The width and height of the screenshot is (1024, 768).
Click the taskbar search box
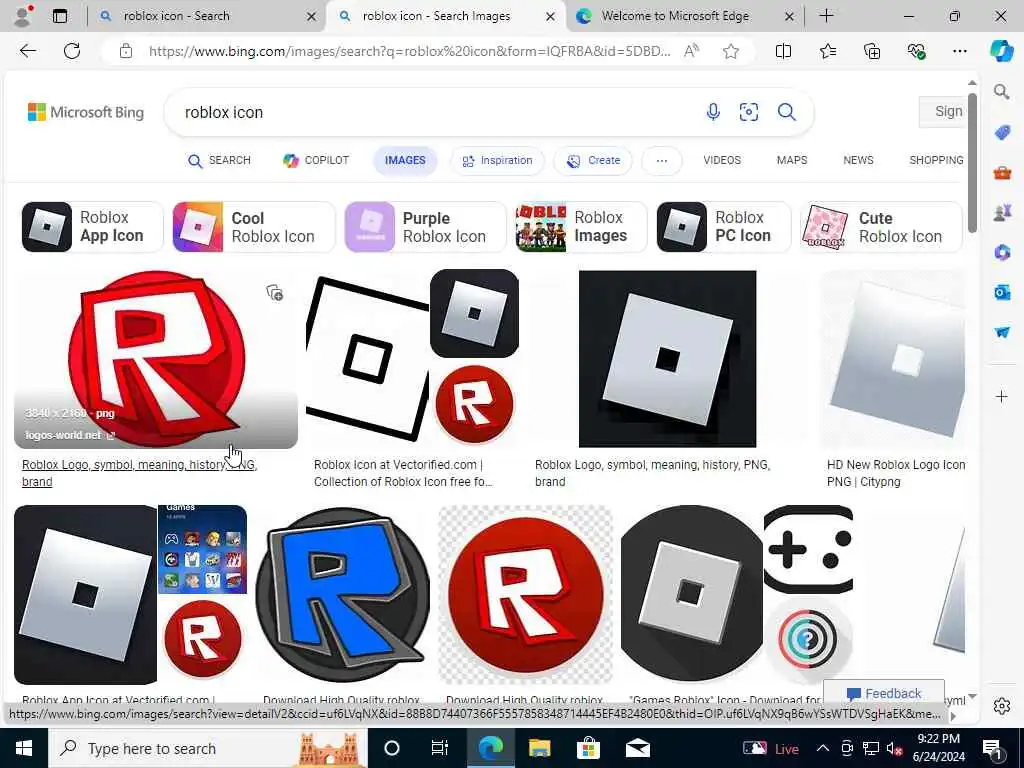coord(208,748)
